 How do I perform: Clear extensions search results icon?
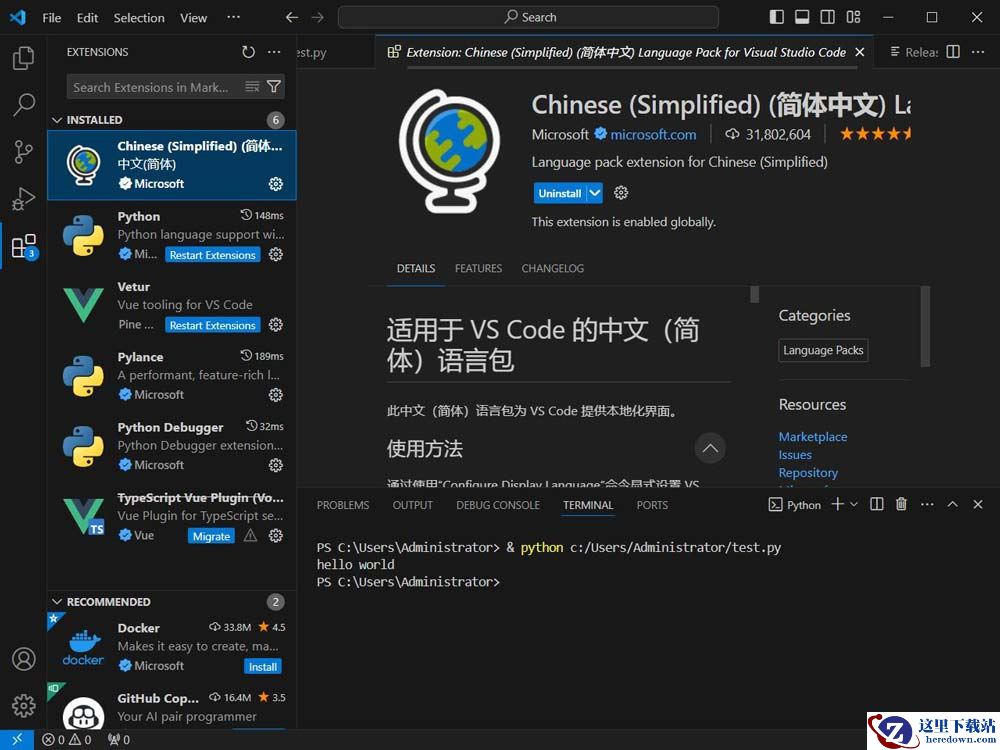click(x=253, y=87)
